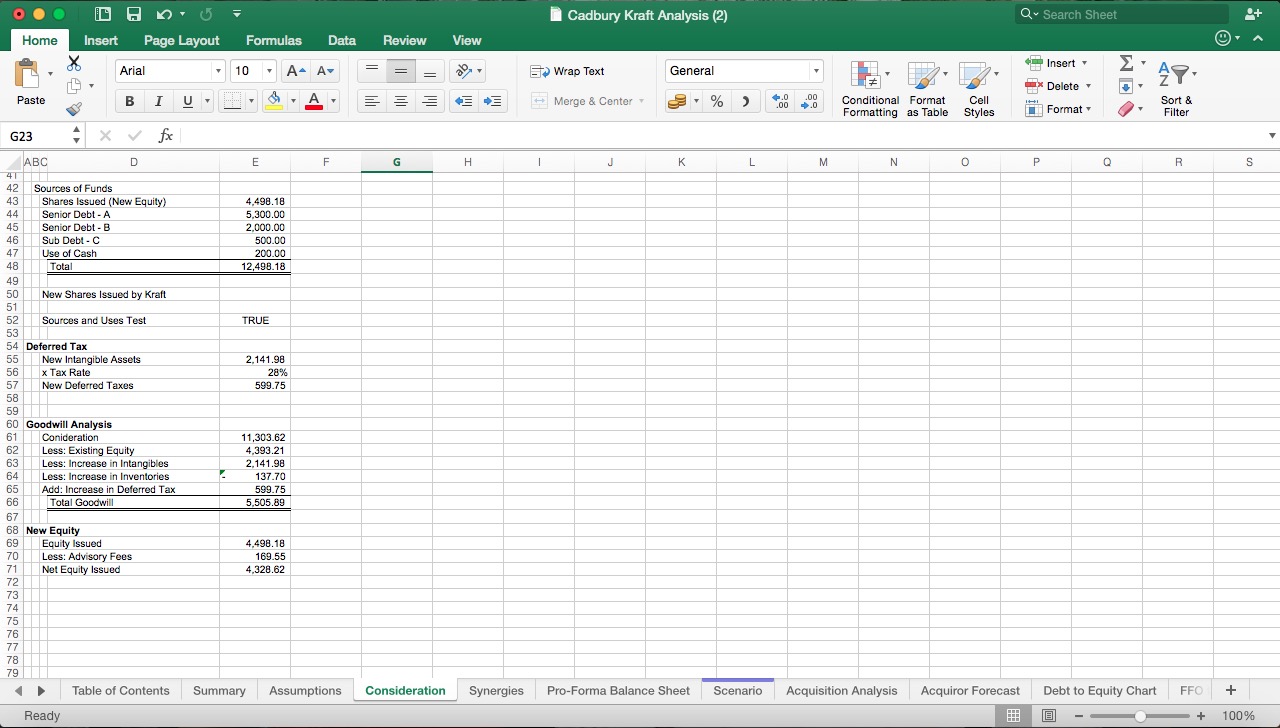
Task: Align text right icon
Action: click(x=430, y=101)
